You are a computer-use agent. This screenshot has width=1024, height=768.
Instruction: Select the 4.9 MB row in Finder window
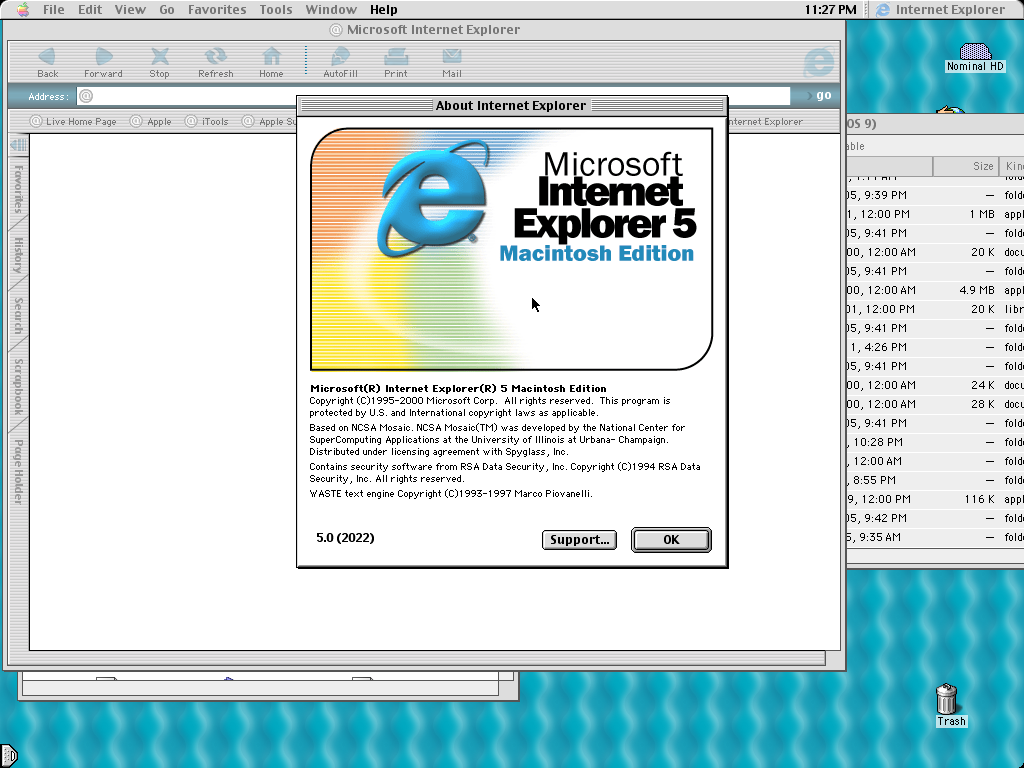[935, 290]
